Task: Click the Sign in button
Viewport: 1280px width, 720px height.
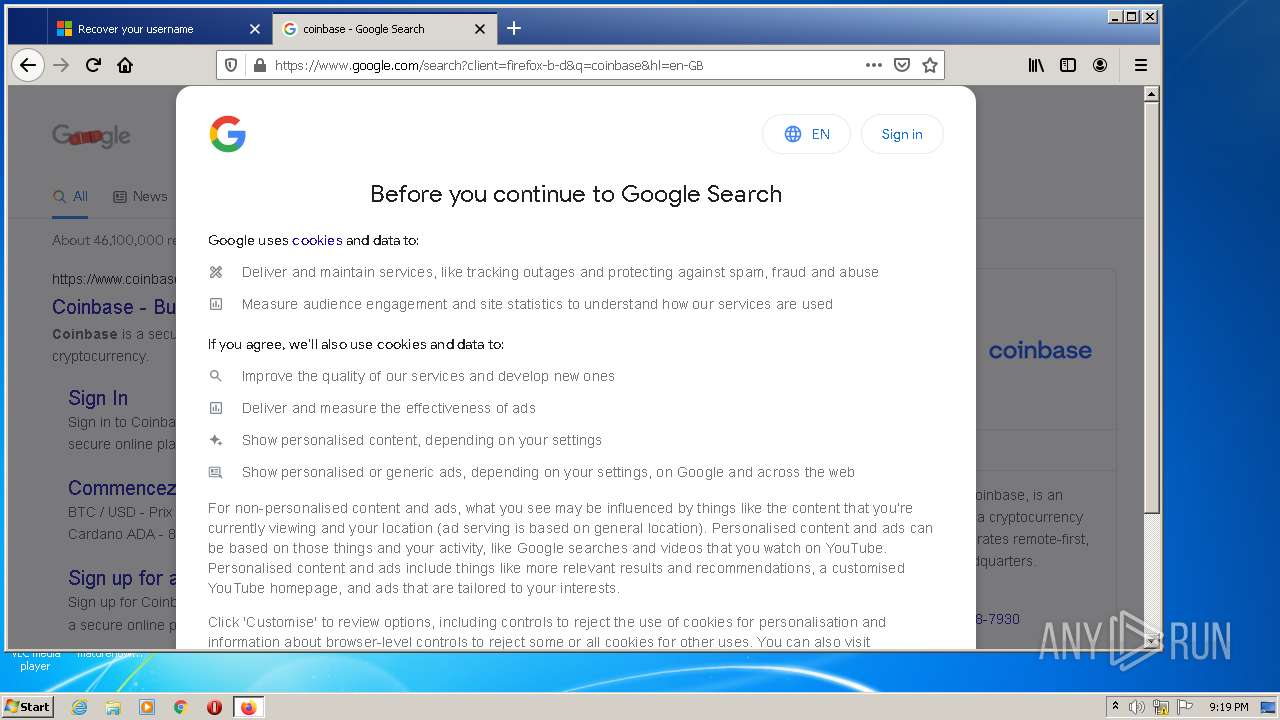Action: [902, 134]
